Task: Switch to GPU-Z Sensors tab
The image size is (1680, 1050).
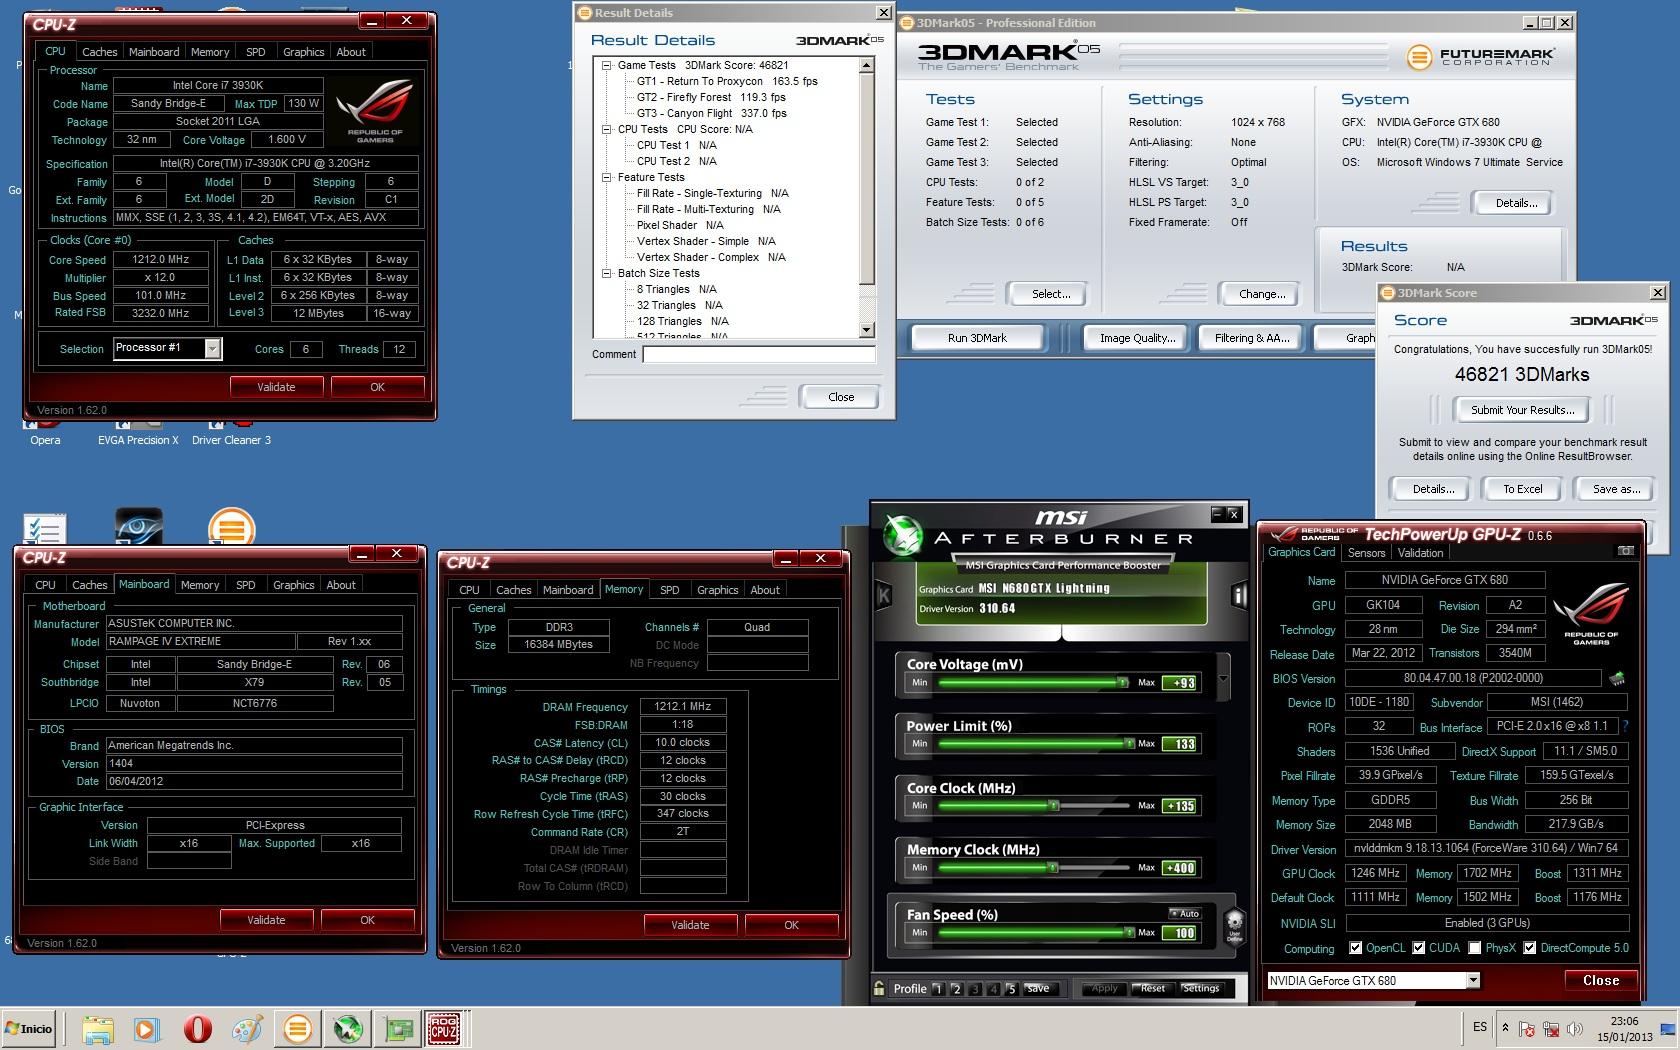Action: (x=1366, y=553)
